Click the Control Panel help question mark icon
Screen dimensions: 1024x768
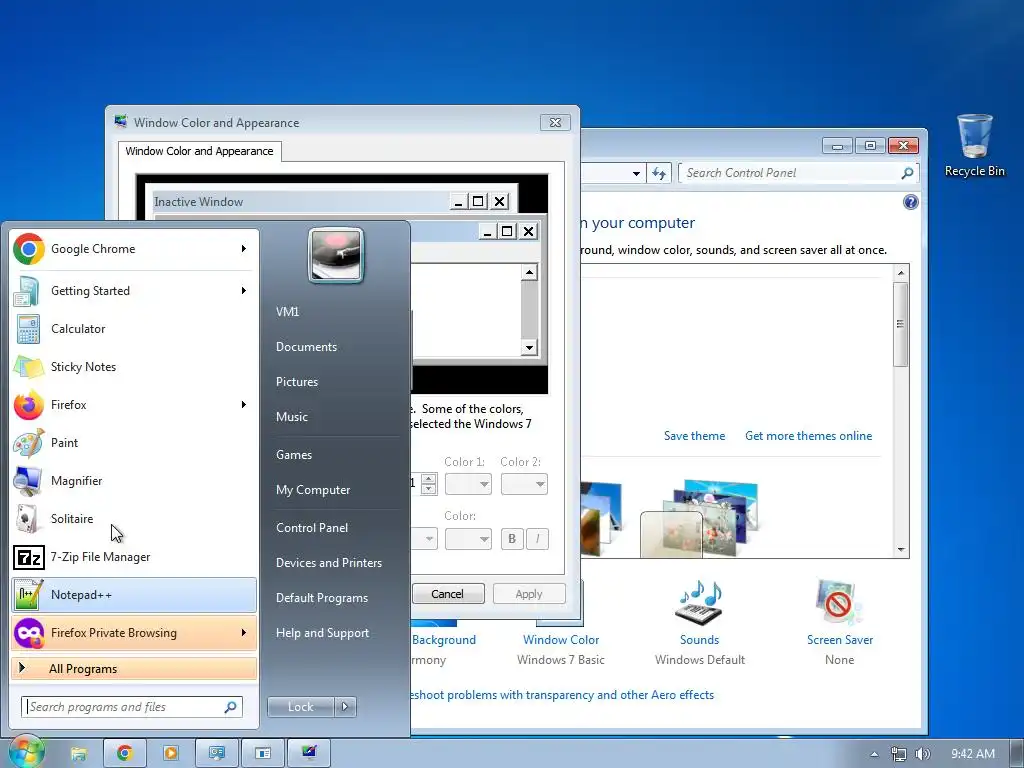910,202
